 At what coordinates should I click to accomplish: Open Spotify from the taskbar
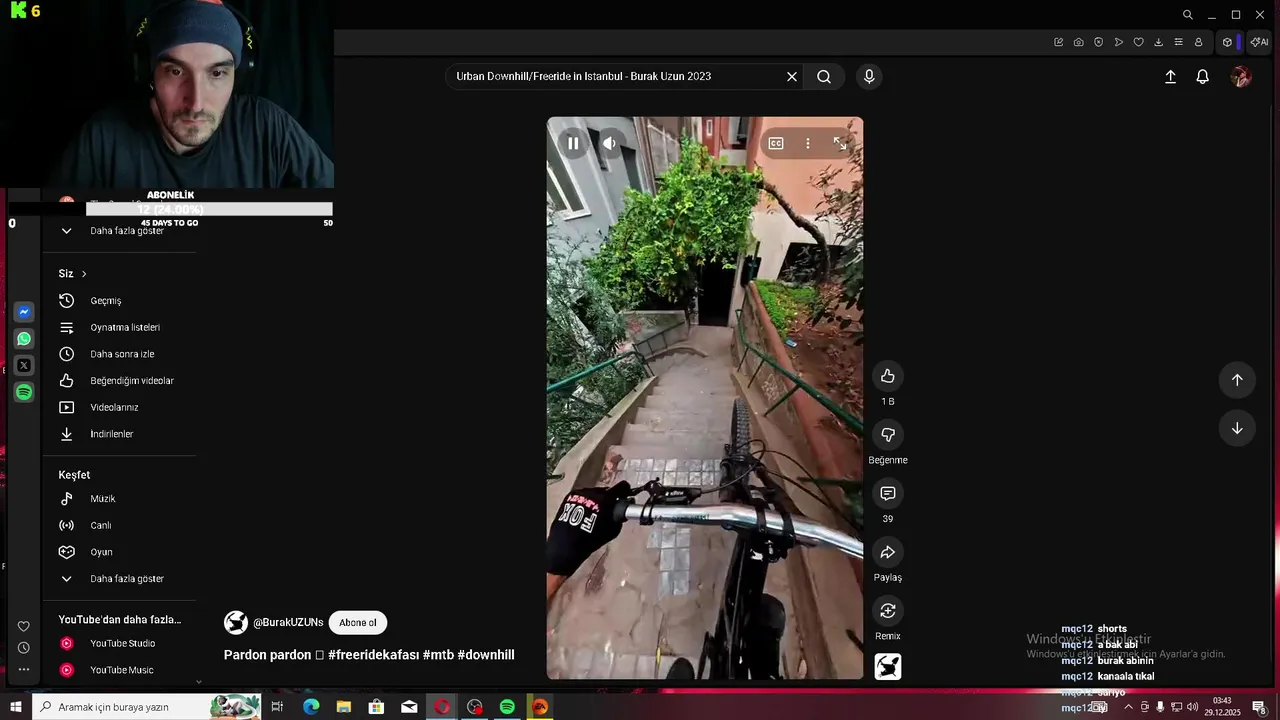[x=507, y=707]
